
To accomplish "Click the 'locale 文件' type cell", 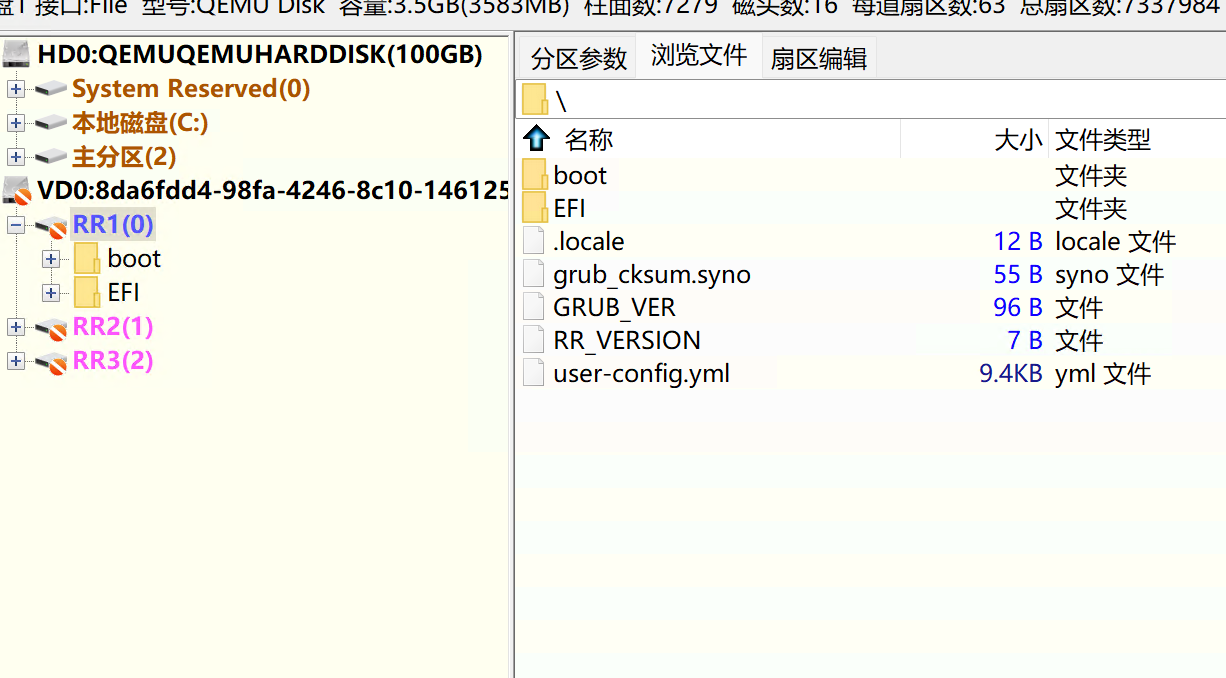I will 1116,241.
